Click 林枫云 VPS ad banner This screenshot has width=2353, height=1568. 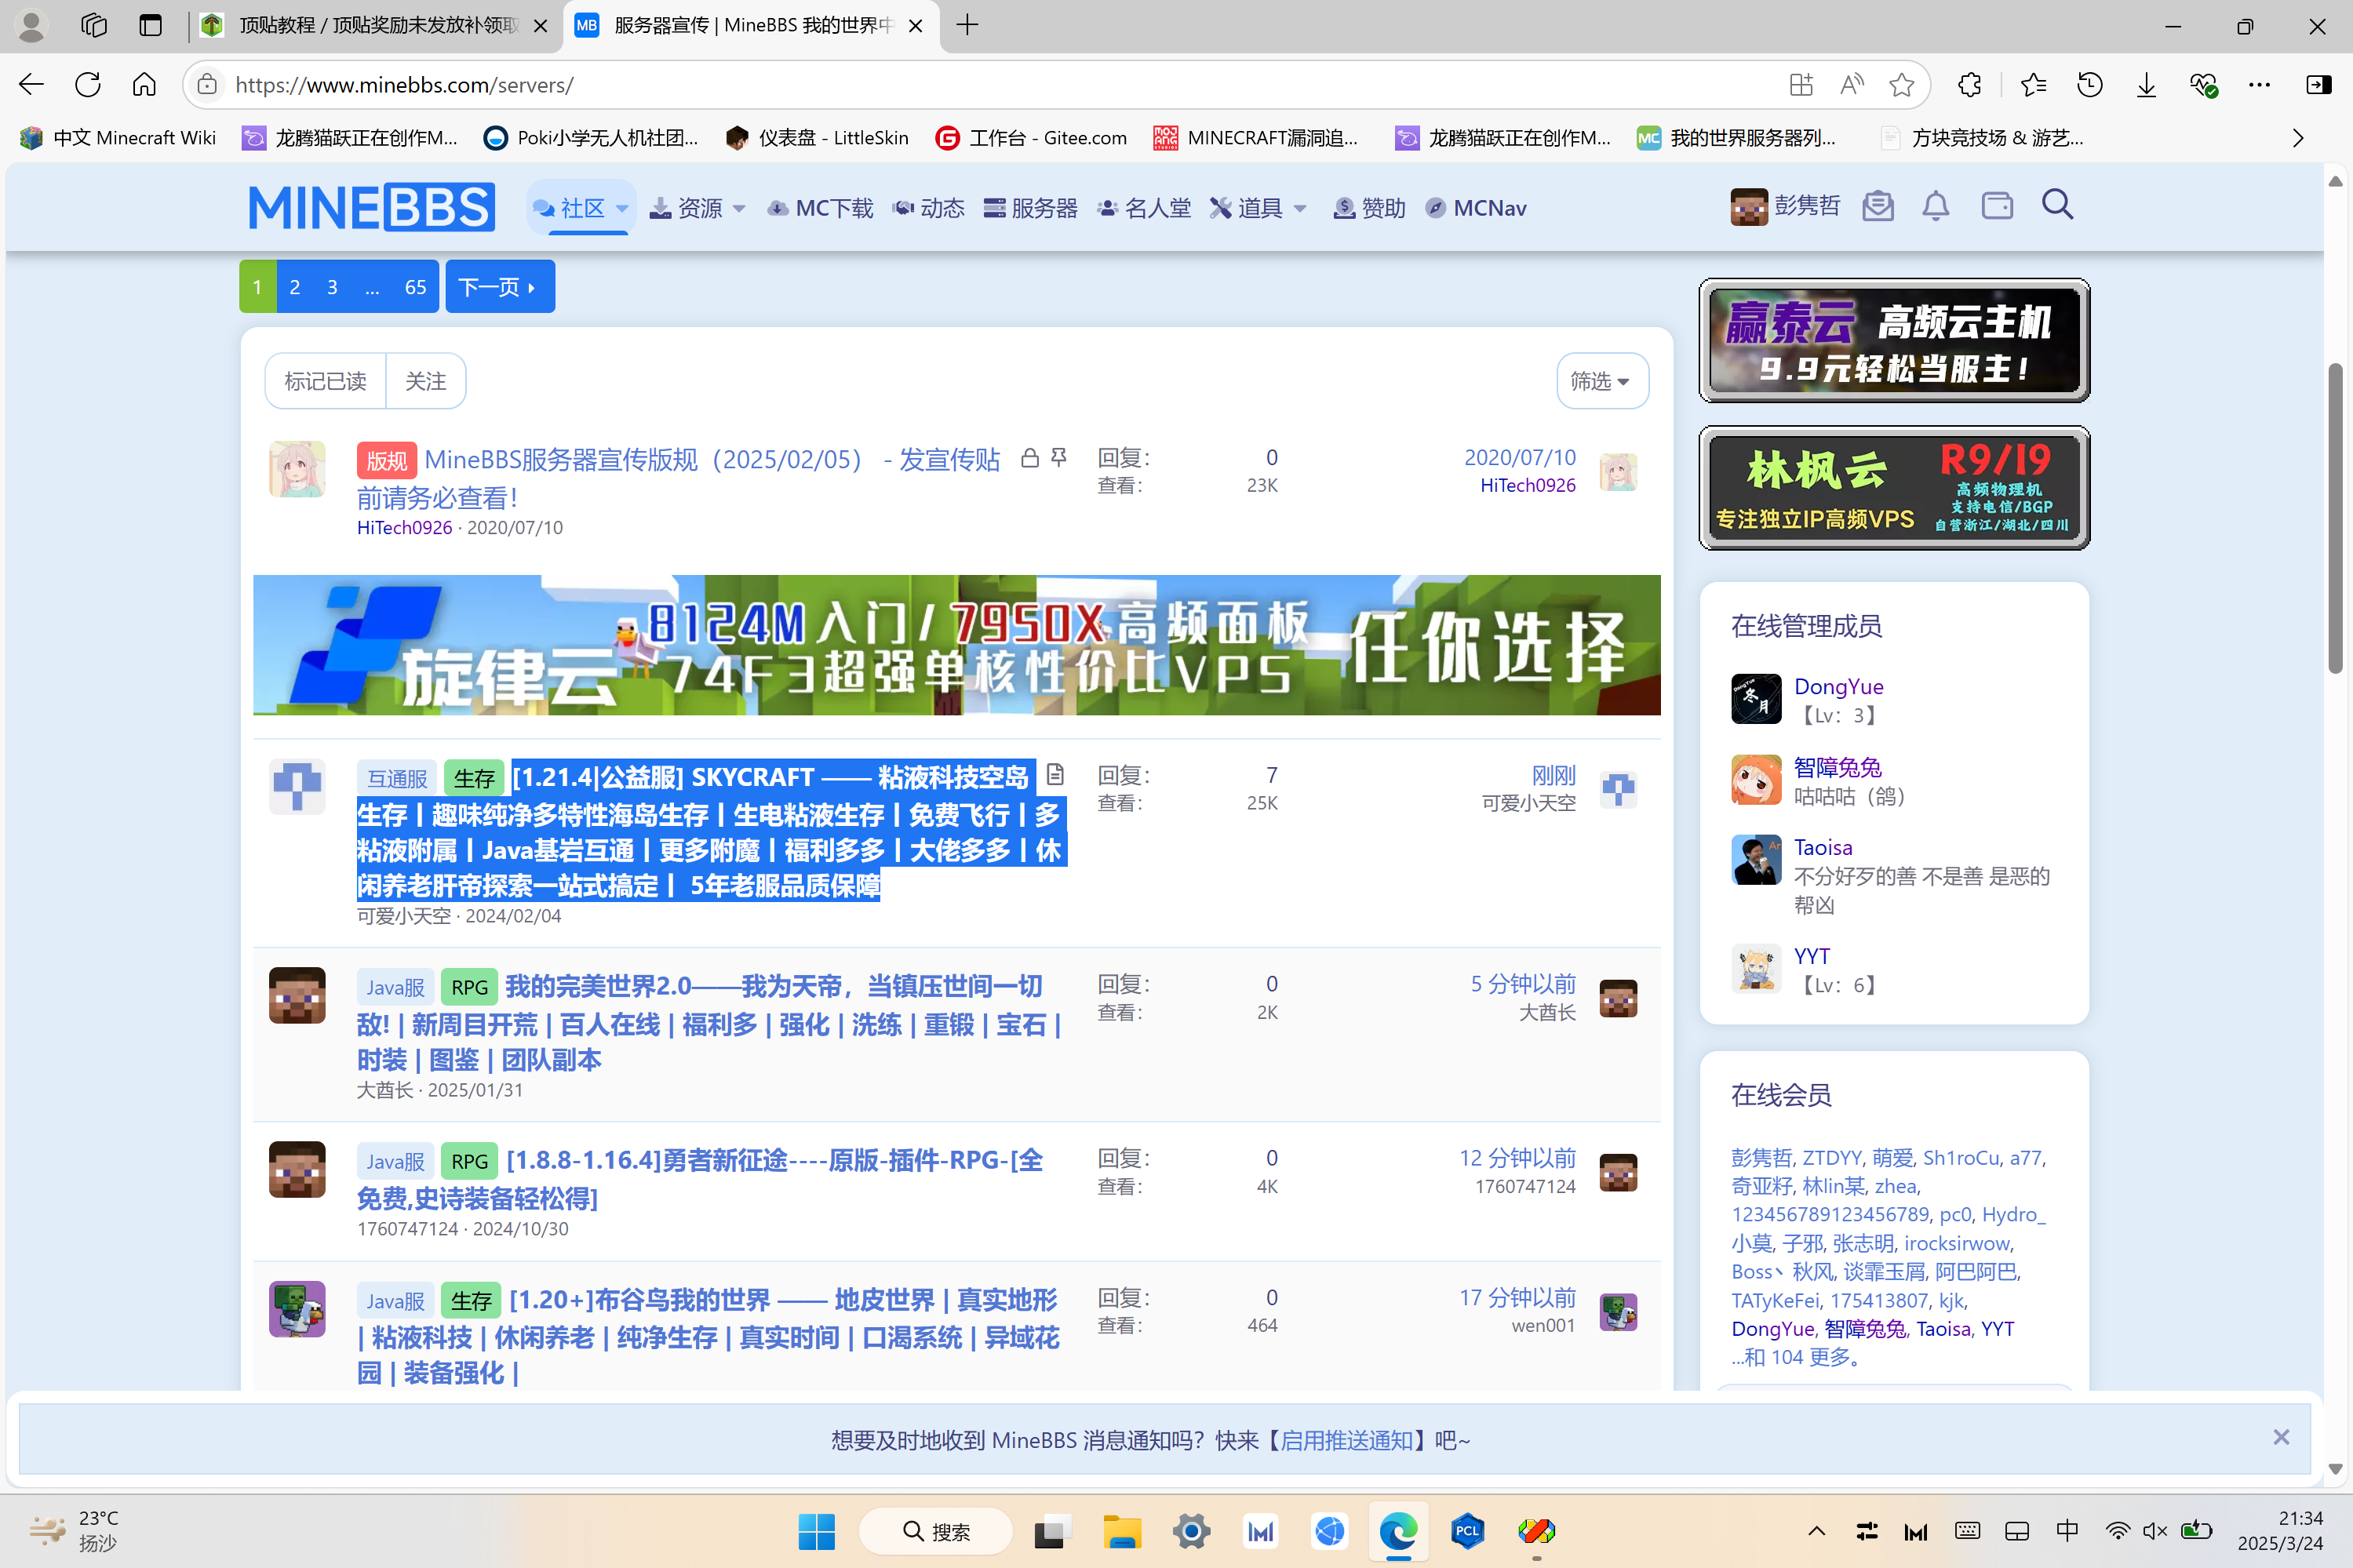[x=1894, y=488]
